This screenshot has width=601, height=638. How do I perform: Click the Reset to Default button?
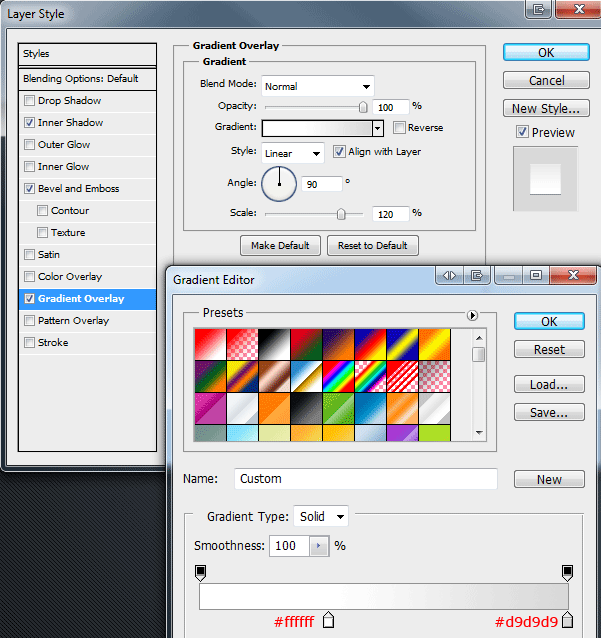(x=373, y=245)
